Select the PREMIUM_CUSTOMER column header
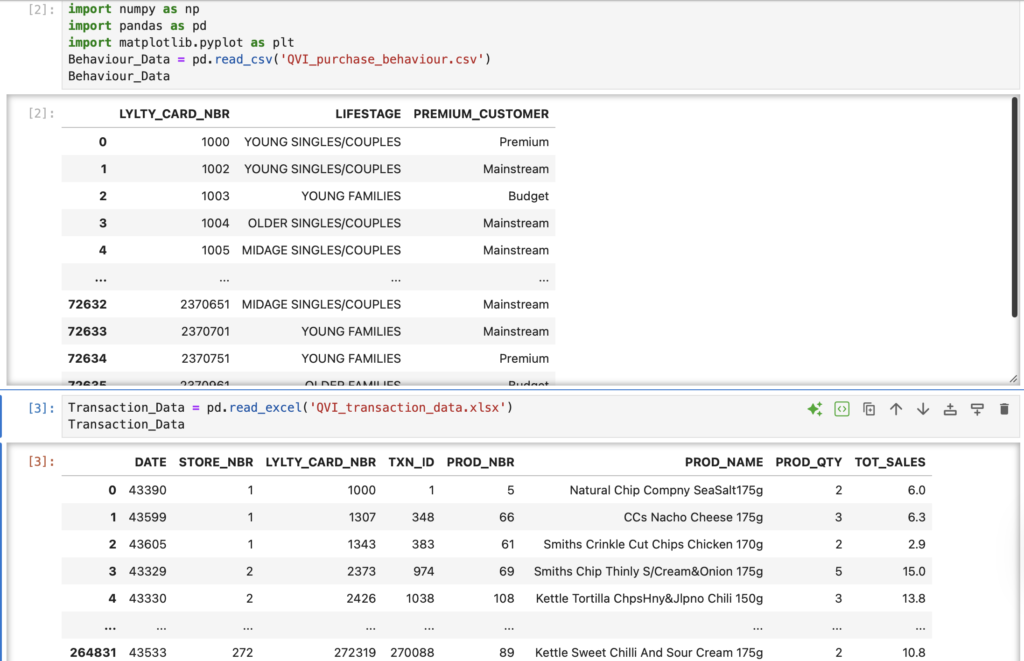Image resolution: width=1024 pixels, height=661 pixels. 480,114
